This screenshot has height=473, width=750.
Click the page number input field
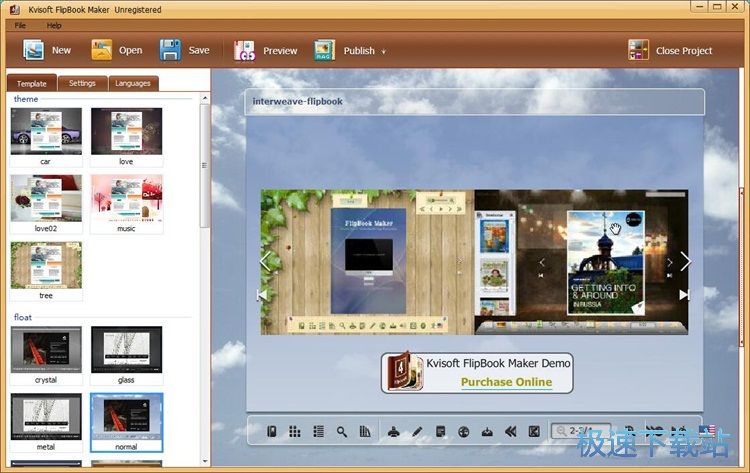click(x=581, y=431)
